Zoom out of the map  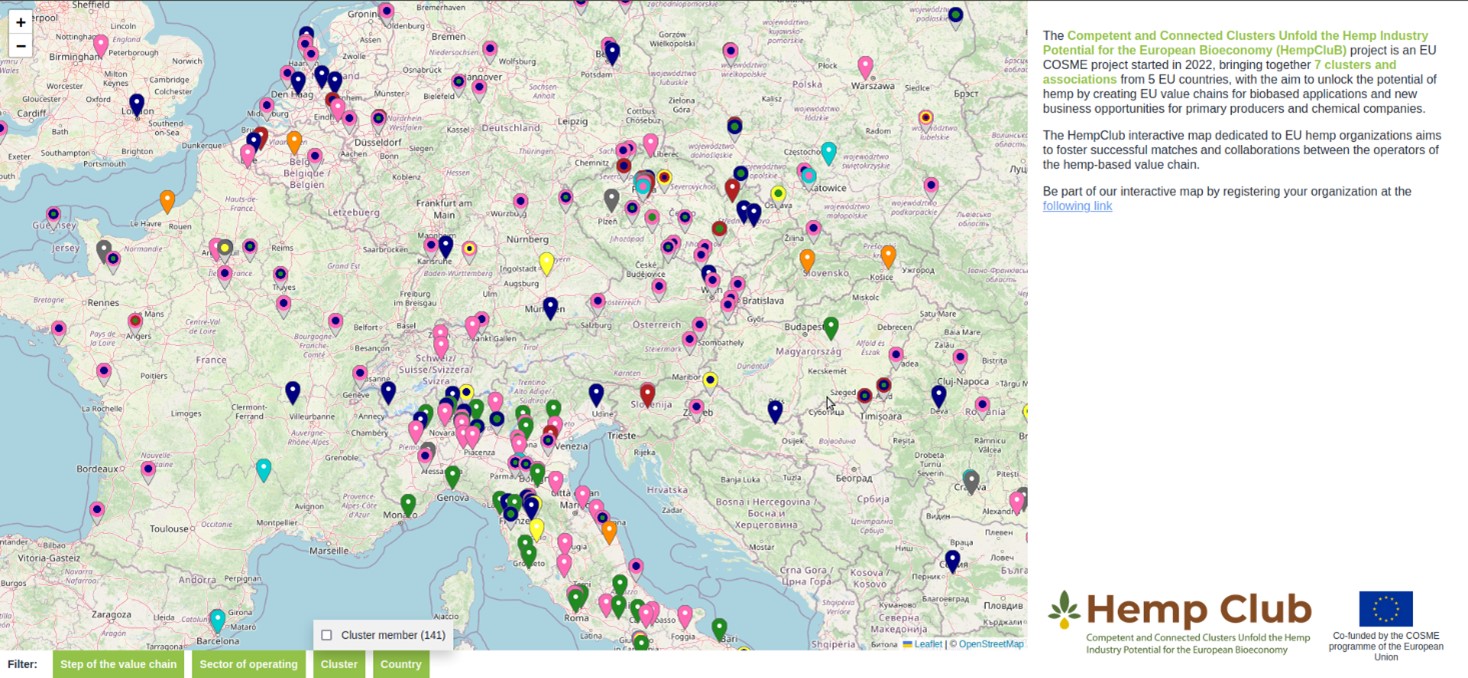pyautogui.click(x=21, y=46)
